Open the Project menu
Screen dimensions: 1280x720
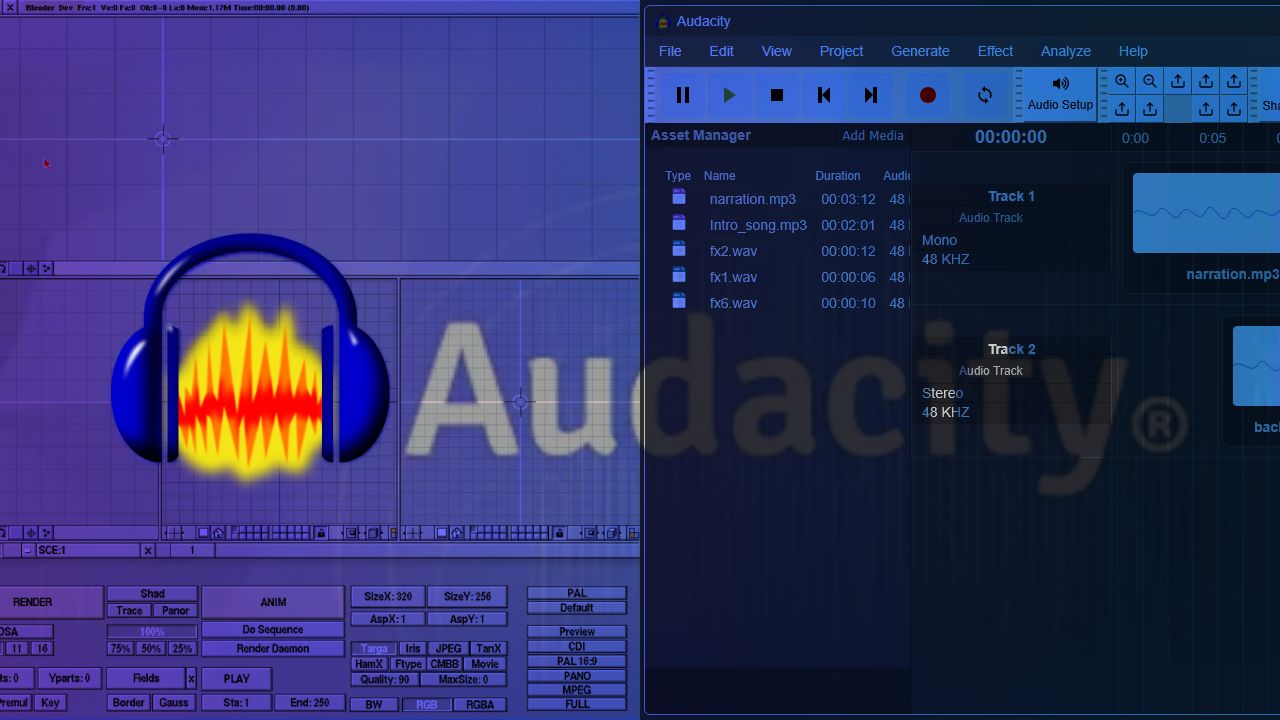841,51
